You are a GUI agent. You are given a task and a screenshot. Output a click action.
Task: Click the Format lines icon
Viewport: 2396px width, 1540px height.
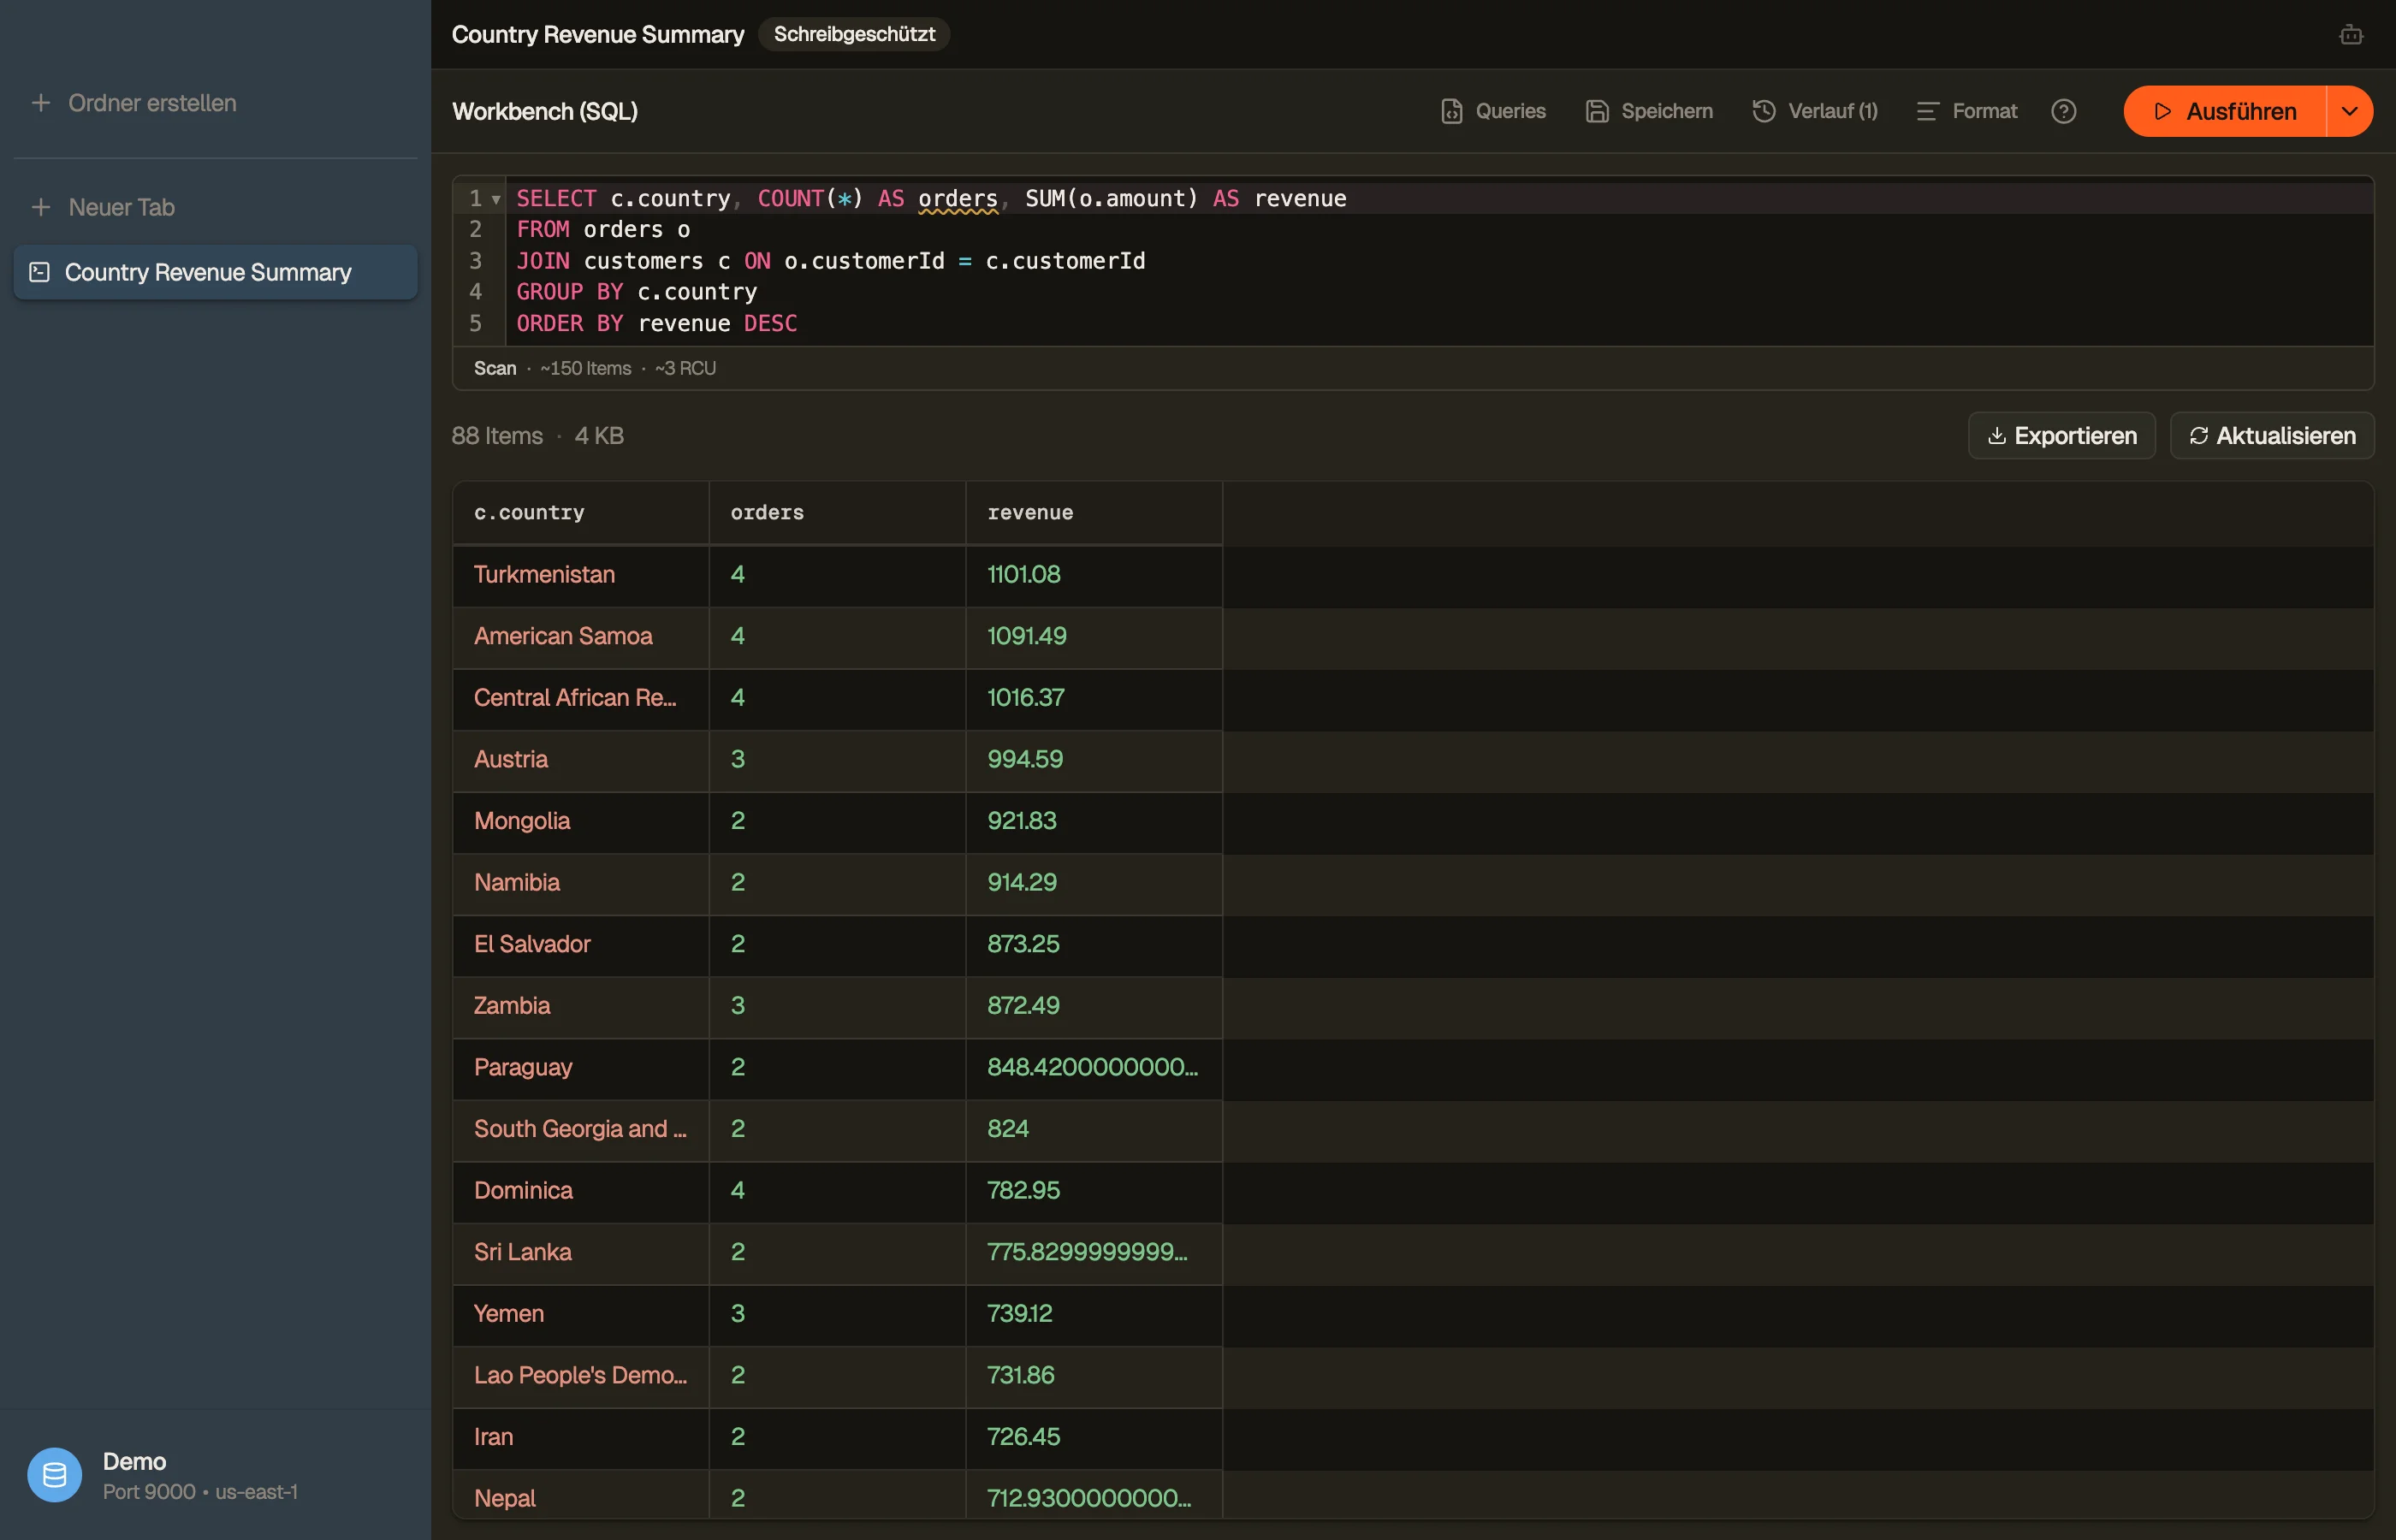pyautogui.click(x=1927, y=111)
